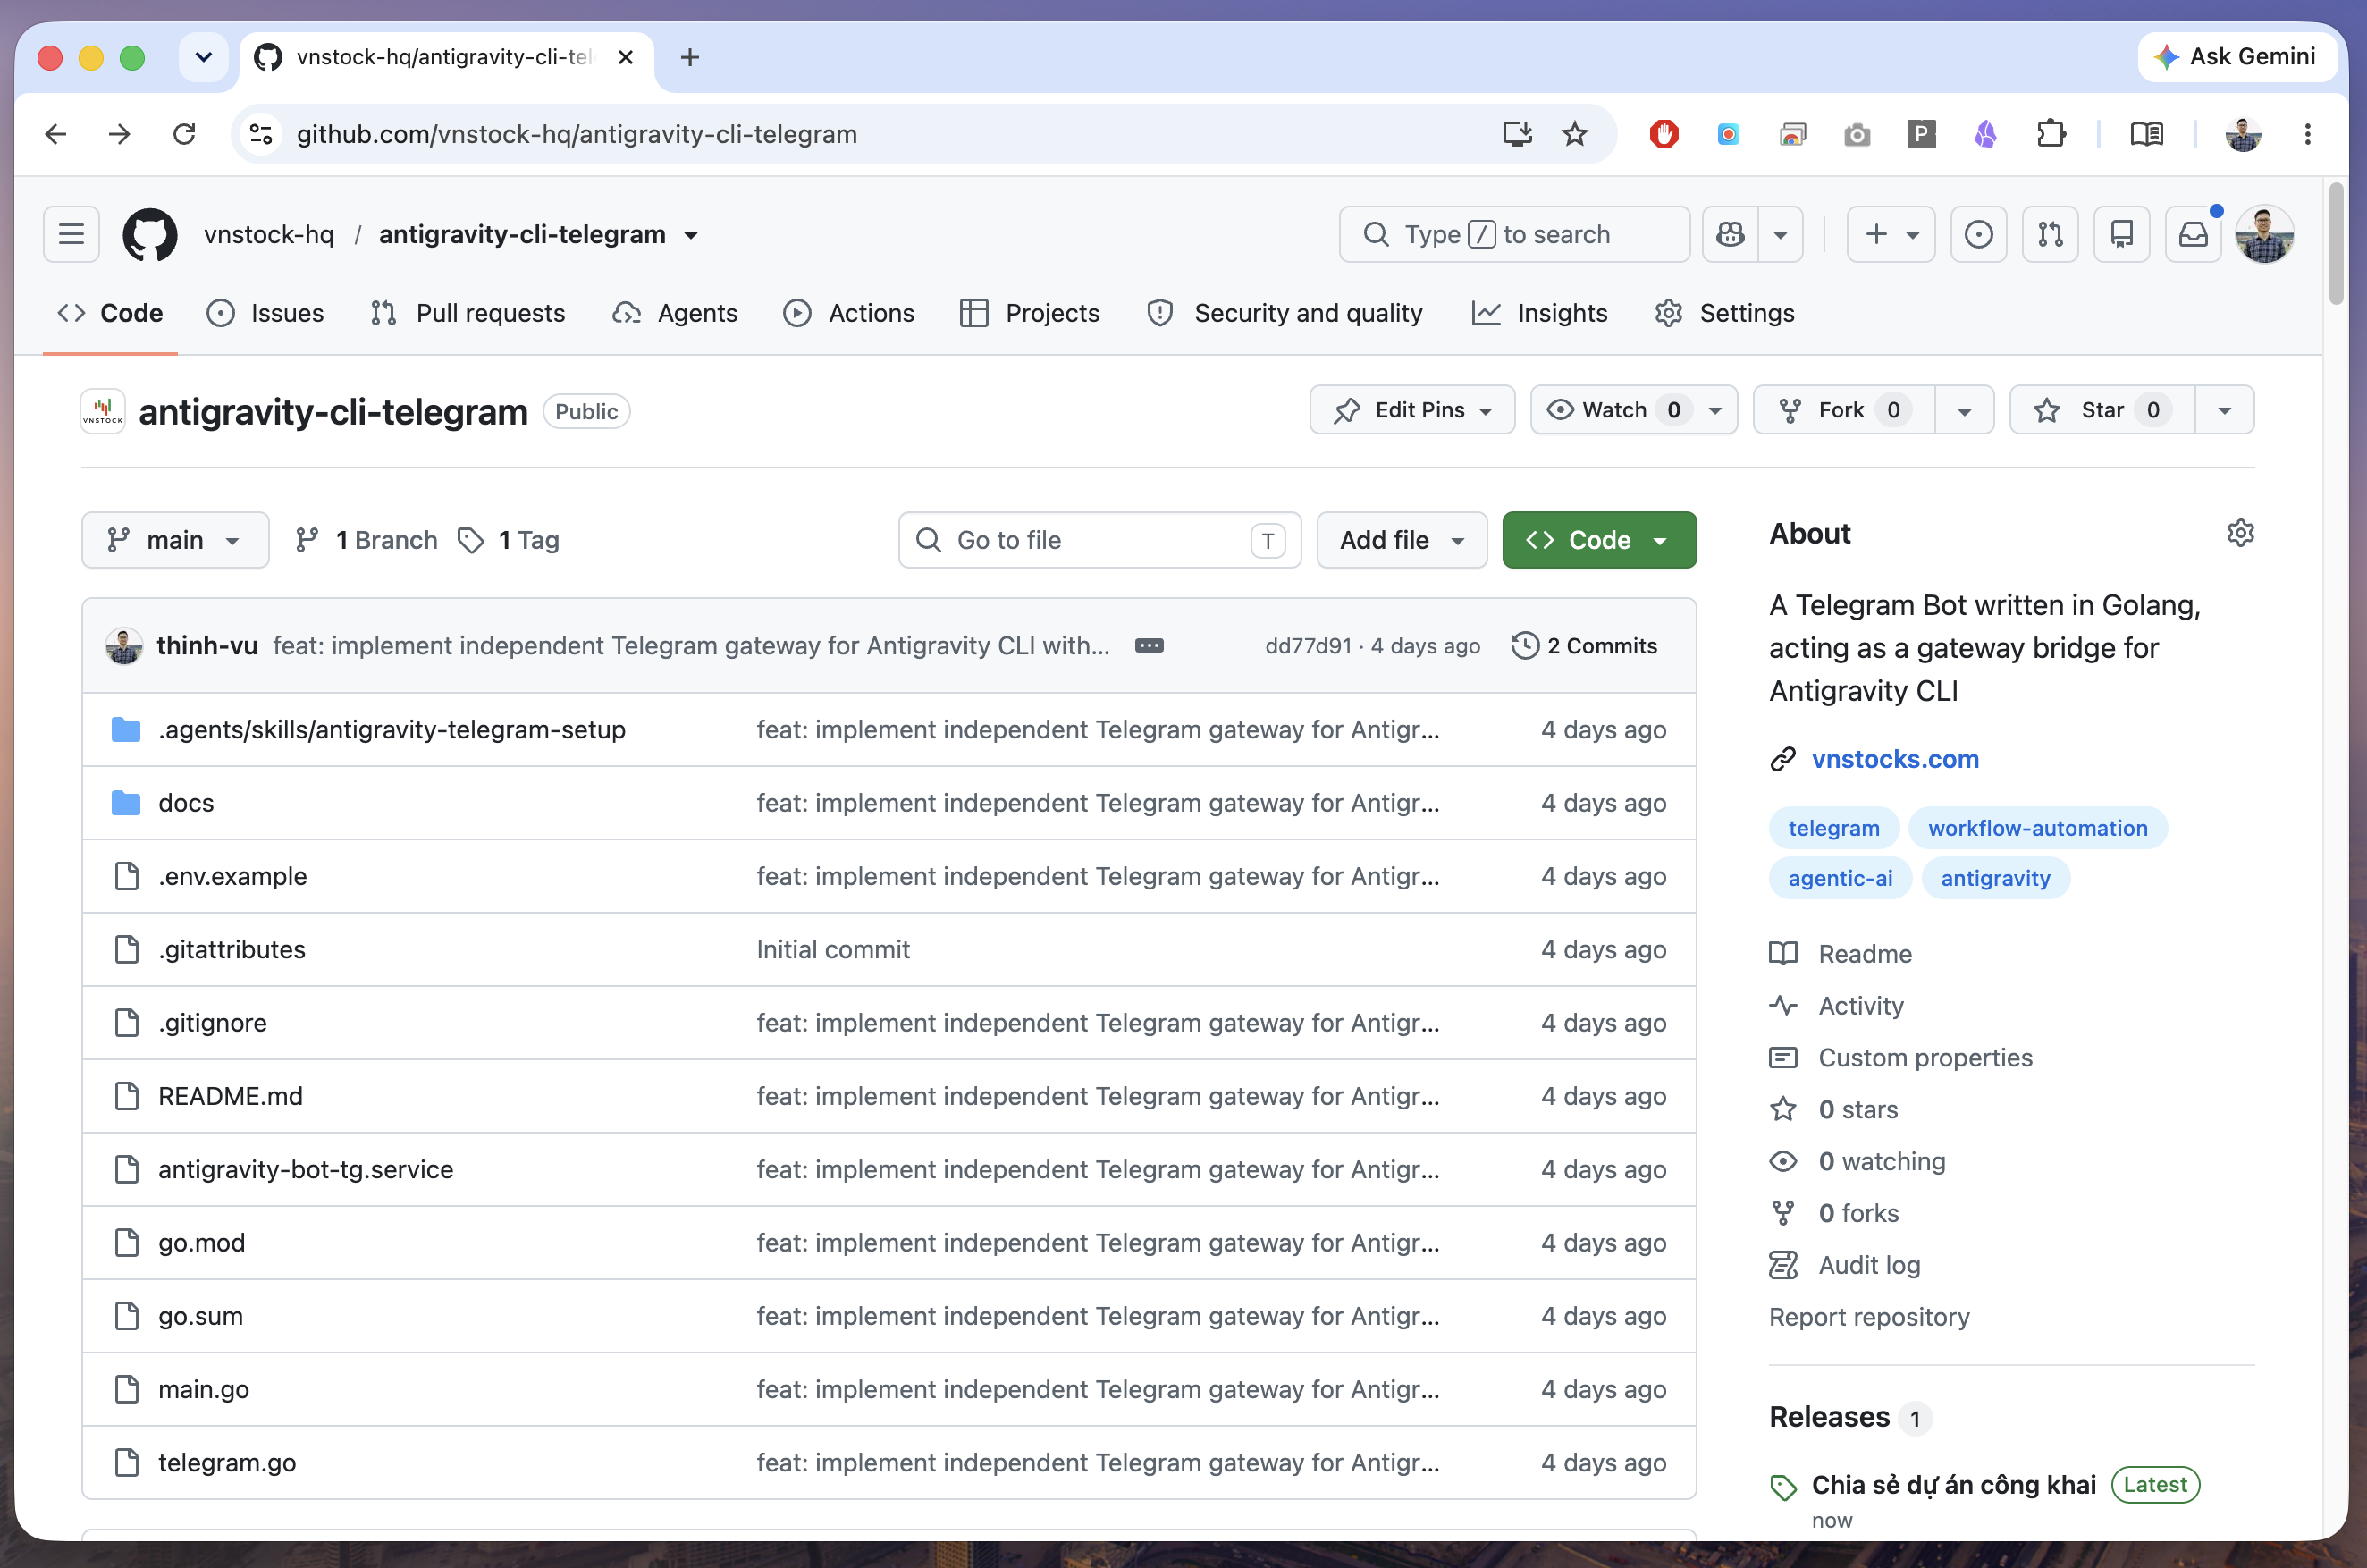Viewport: 2367px width, 1568px height.
Task: Open the repository name switcher caret
Action: tap(691, 235)
